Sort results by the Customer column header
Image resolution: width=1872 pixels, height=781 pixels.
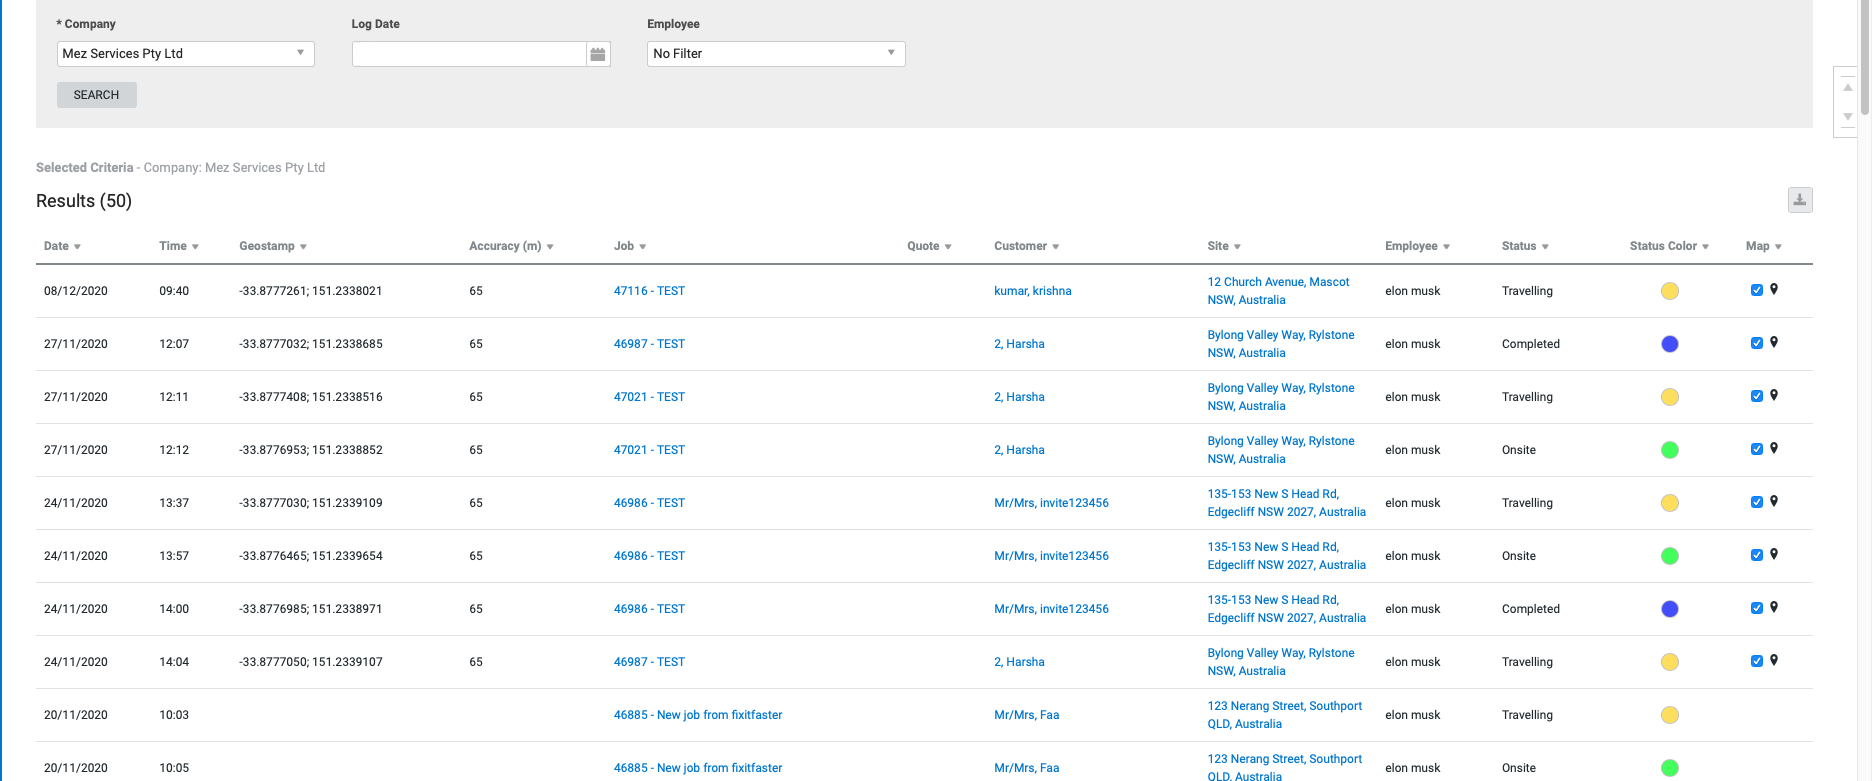1026,246
